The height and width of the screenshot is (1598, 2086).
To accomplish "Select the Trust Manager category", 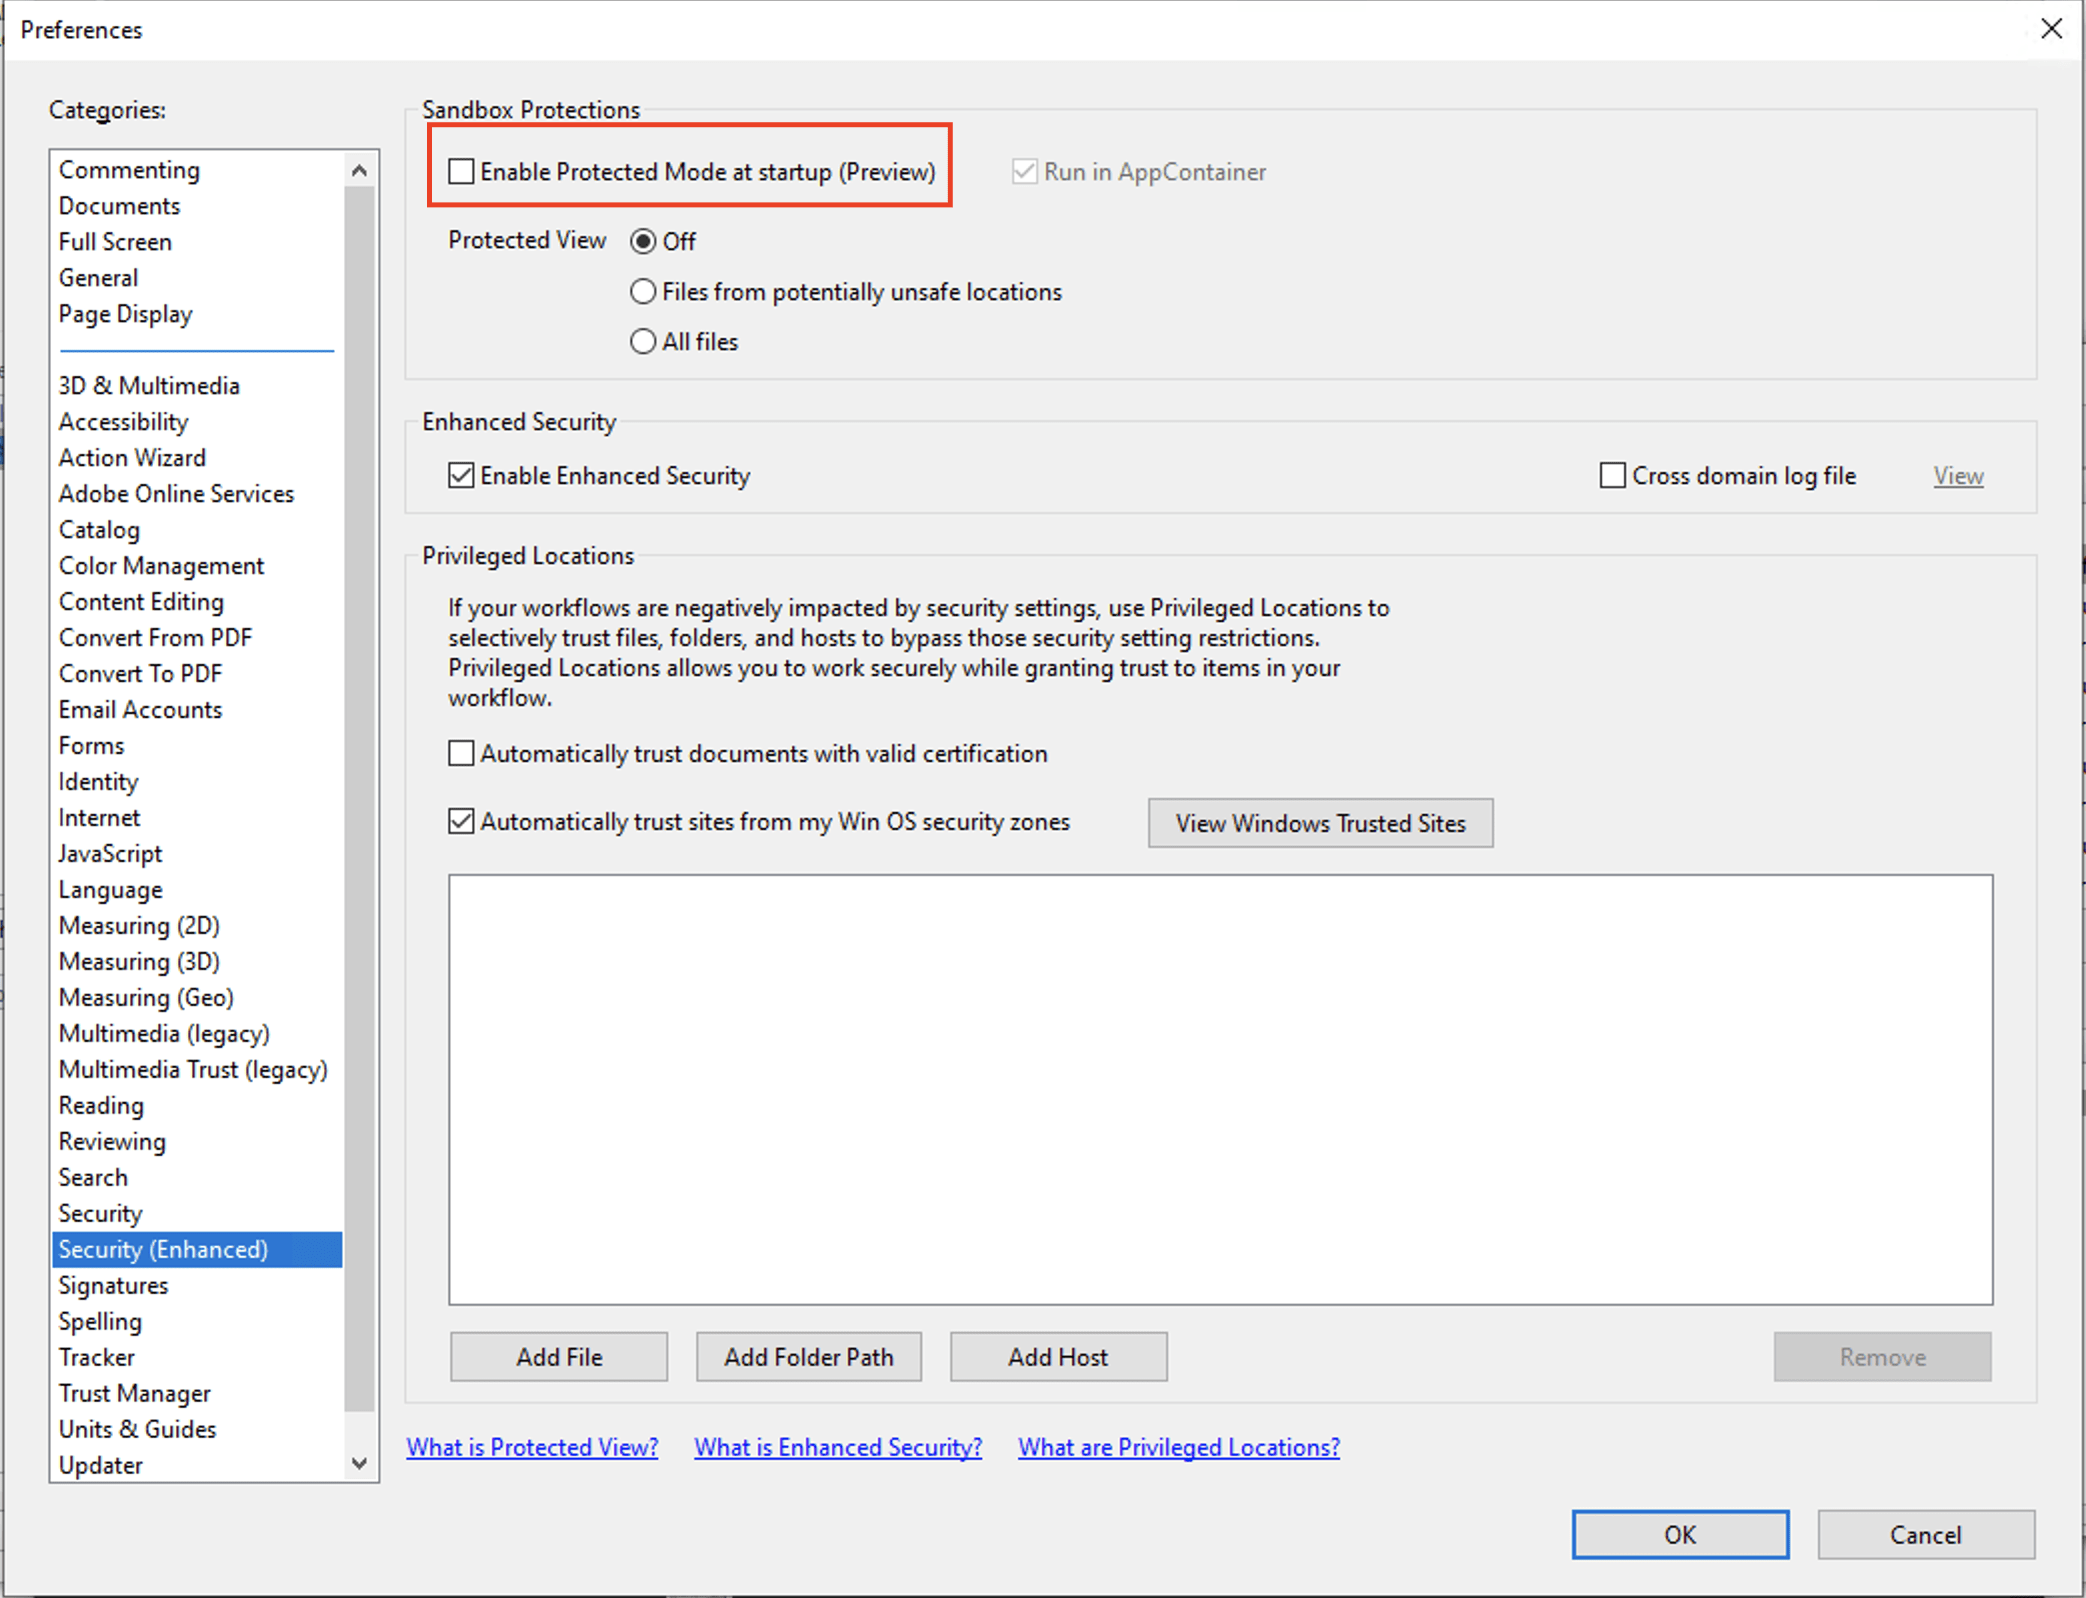I will pos(134,1392).
